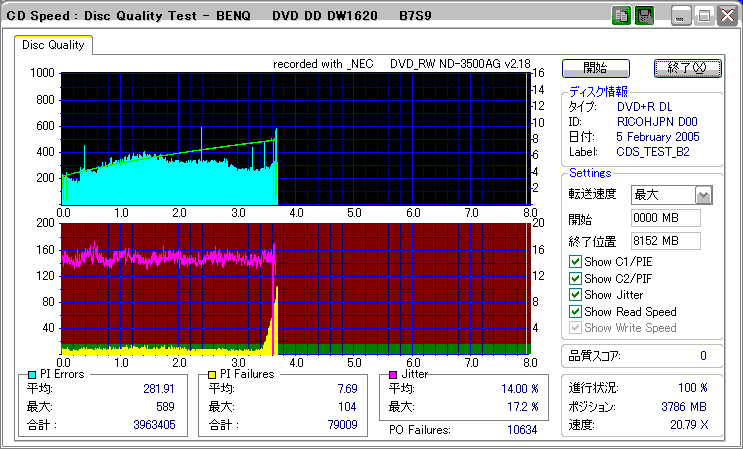Viewport: 743px width, 449px height.
Task: Click the 終了(X) exit button
Action: [688, 68]
